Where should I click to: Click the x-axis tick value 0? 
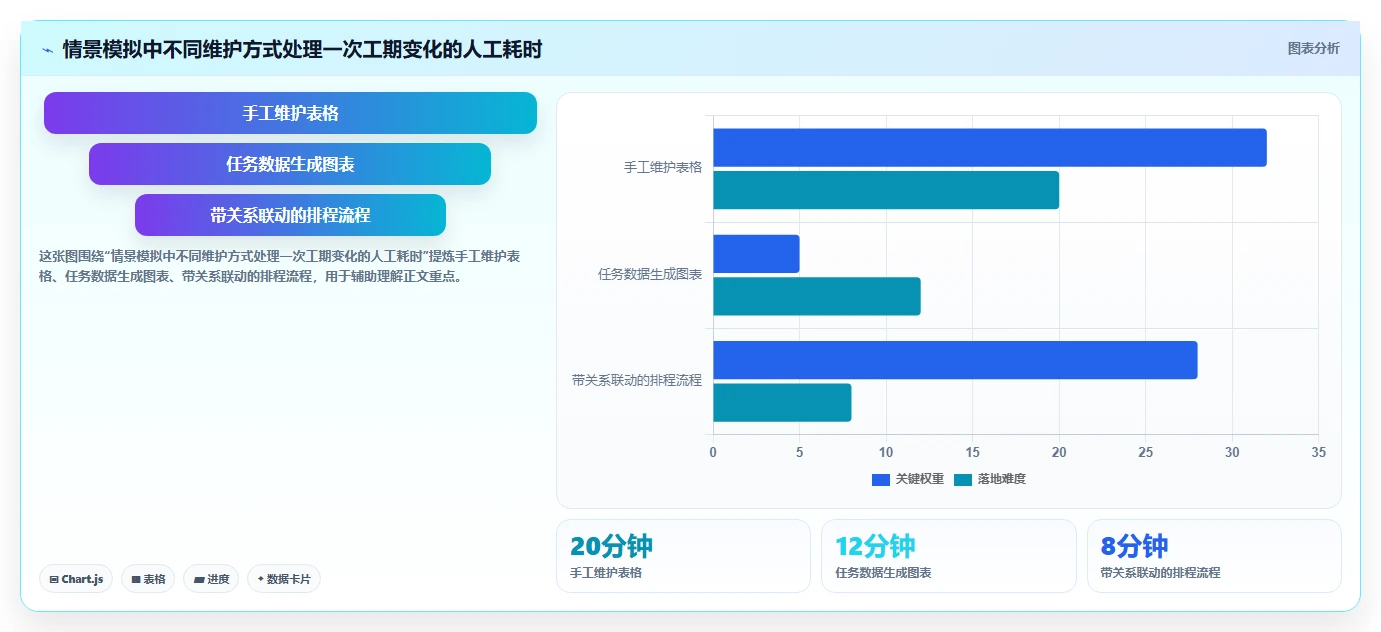tap(713, 452)
